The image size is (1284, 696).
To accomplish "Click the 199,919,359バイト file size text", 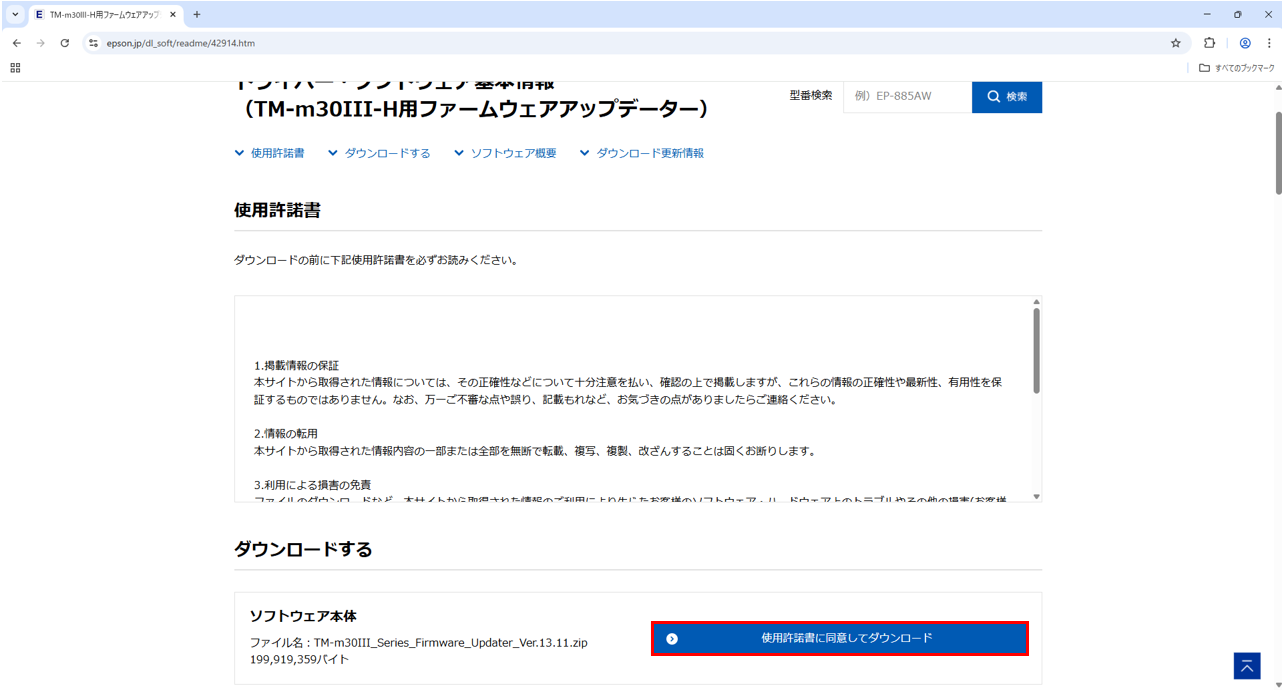I will pos(300,659).
